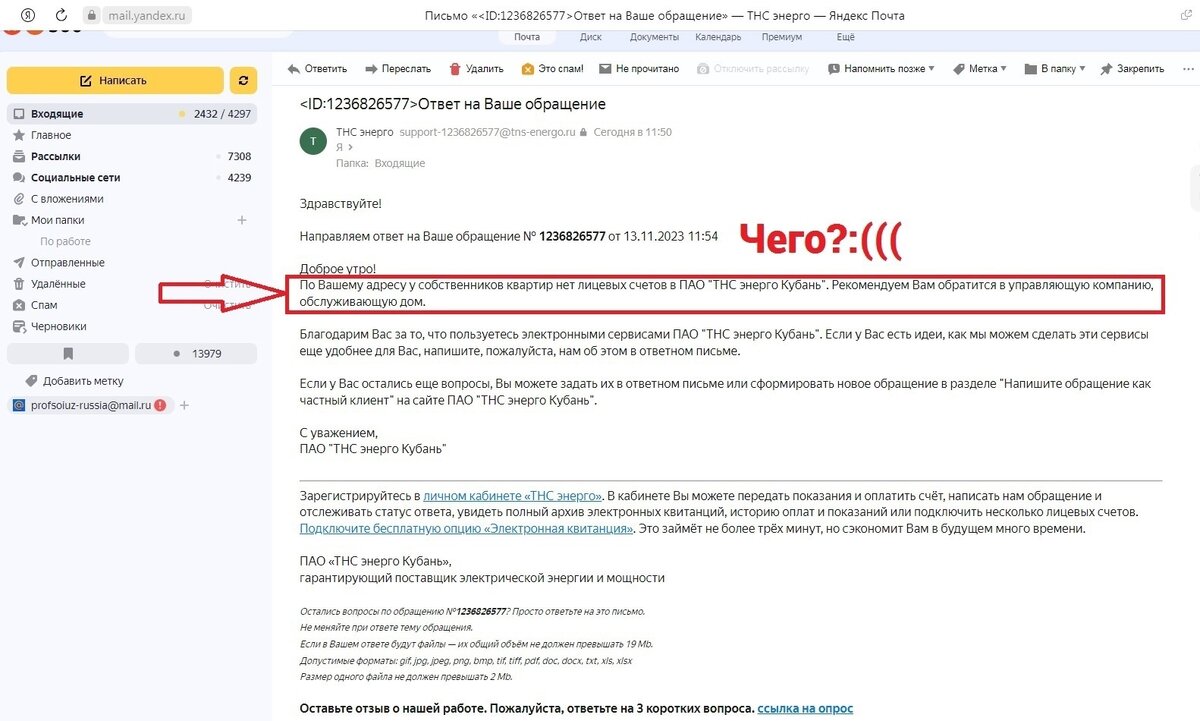This screenshot has width=1200, height=721.
Task: Click the Входящие folder label under sender
Action: pos(400,162)
